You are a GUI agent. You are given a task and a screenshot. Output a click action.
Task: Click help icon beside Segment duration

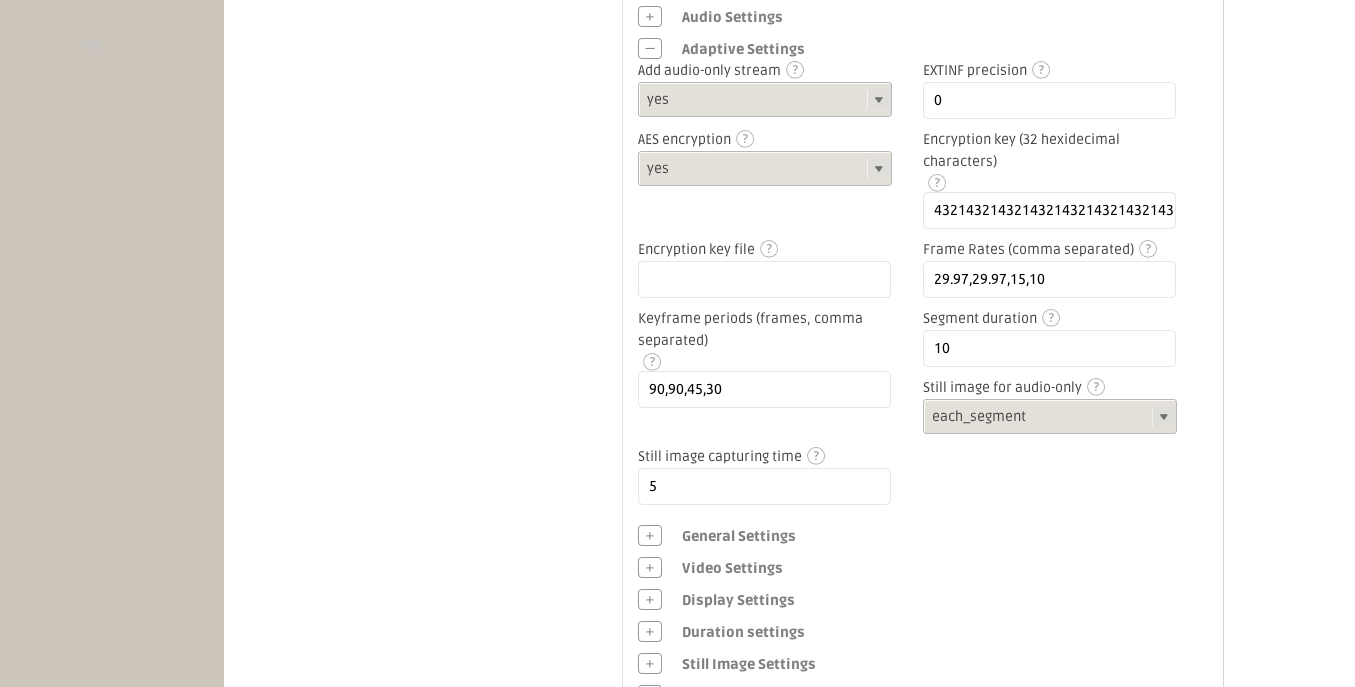[1051, 318]
